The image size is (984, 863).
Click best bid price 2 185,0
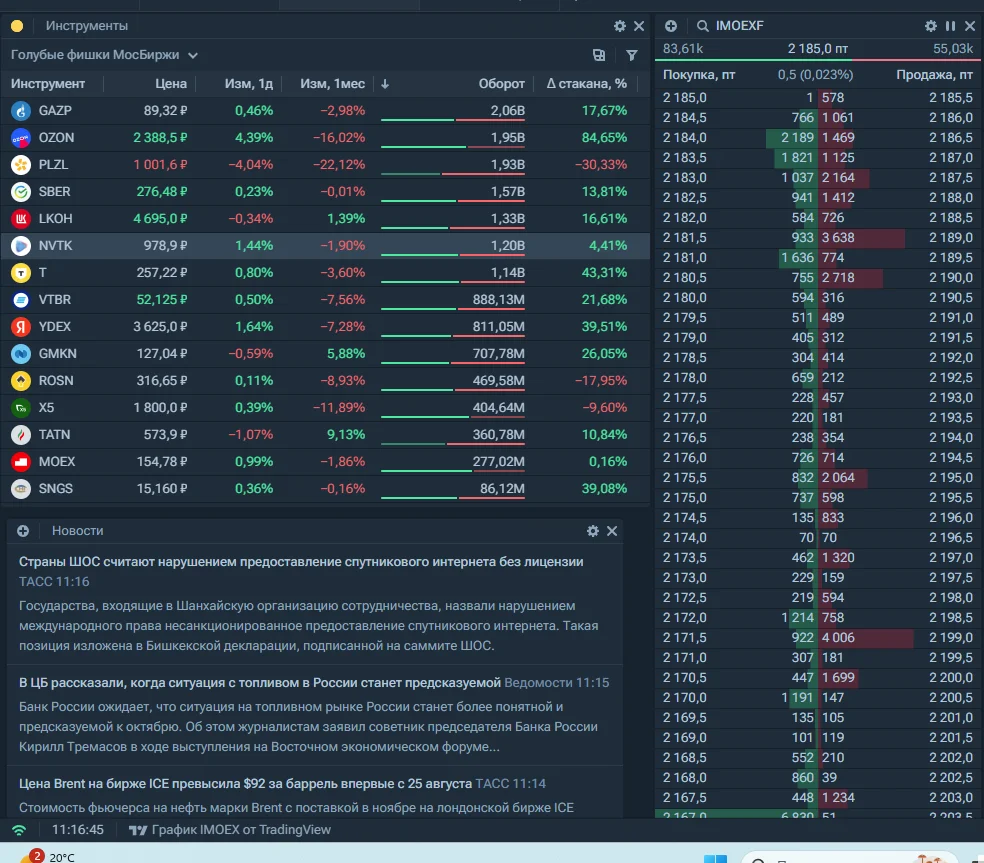(x=685, y=97)
